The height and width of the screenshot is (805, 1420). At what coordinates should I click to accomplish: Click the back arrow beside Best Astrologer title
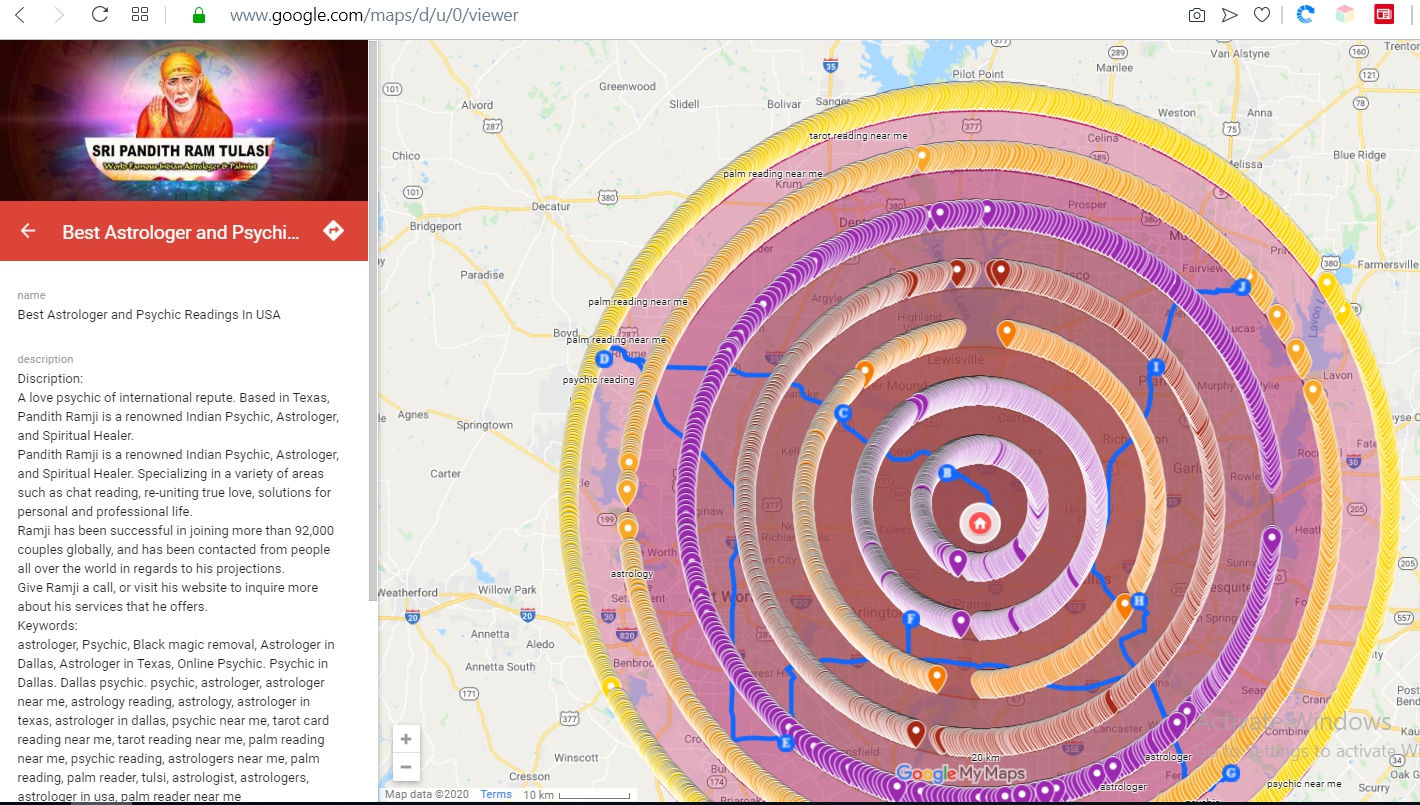tap(27, 230)
